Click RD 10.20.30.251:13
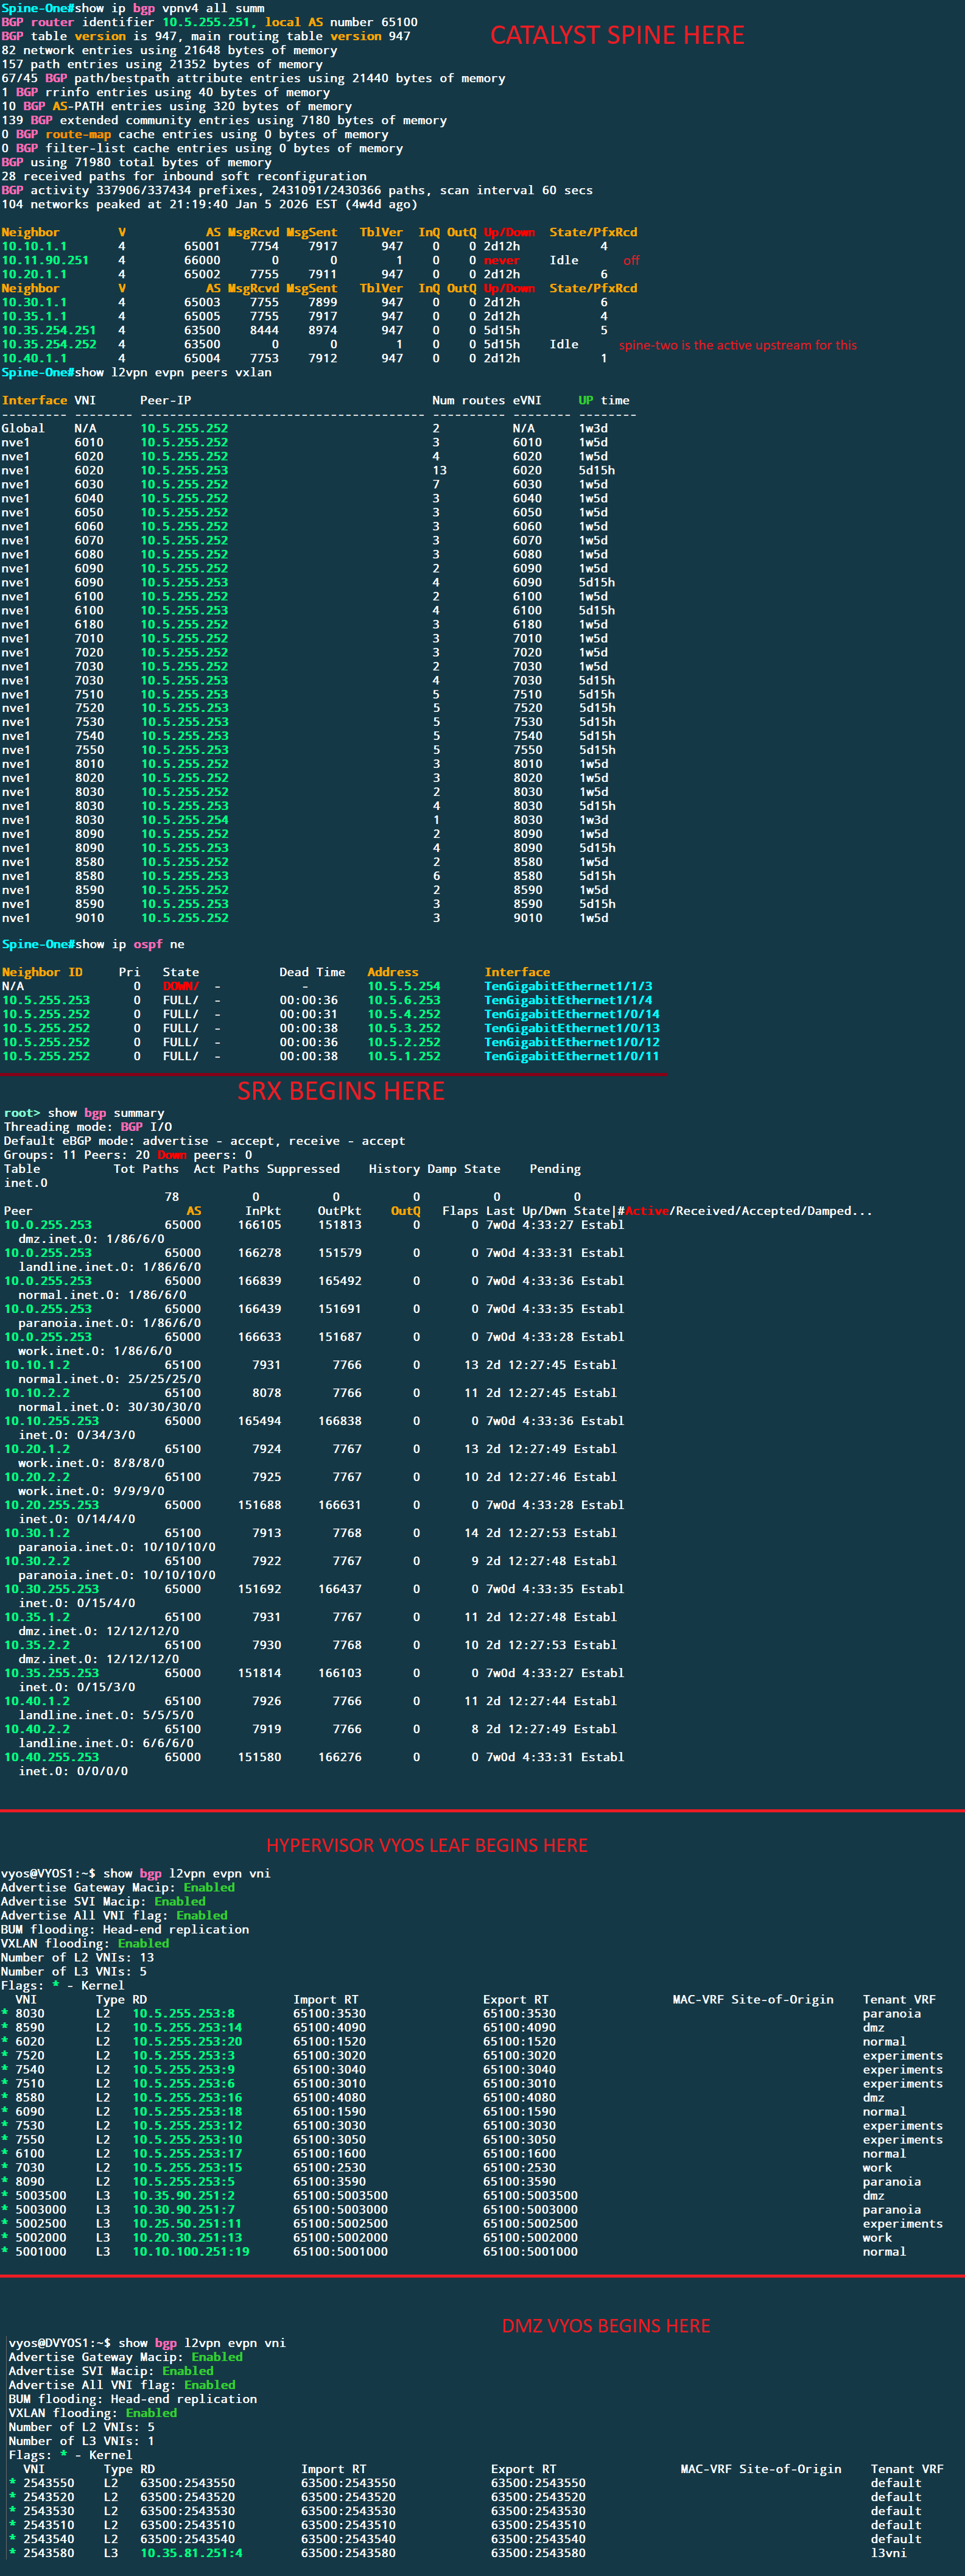 (187, 2238)
